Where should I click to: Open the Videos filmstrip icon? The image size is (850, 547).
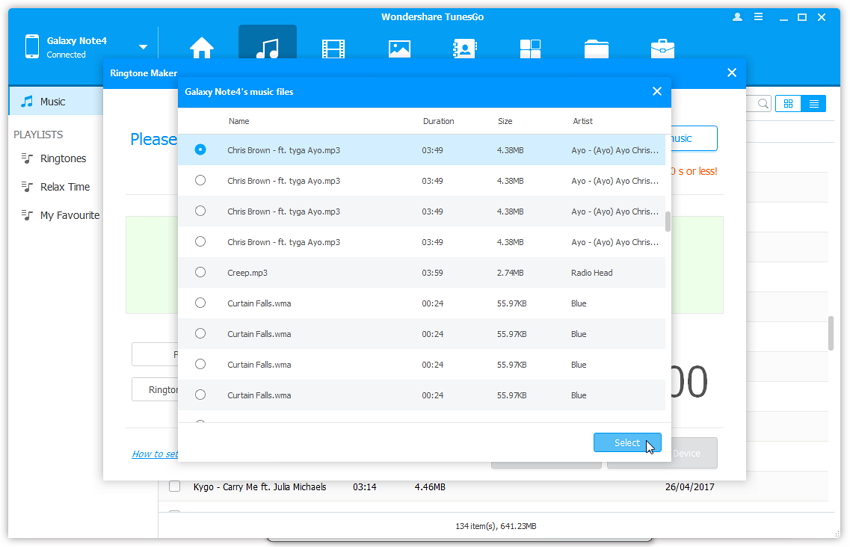pyautogui.click(x=333, y=48)
